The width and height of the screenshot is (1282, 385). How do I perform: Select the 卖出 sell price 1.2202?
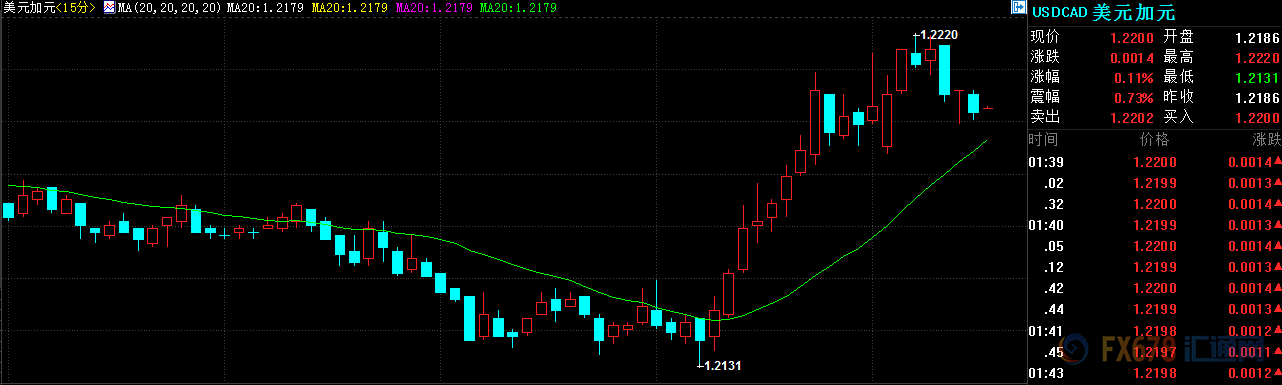(x=1133, y=118)
